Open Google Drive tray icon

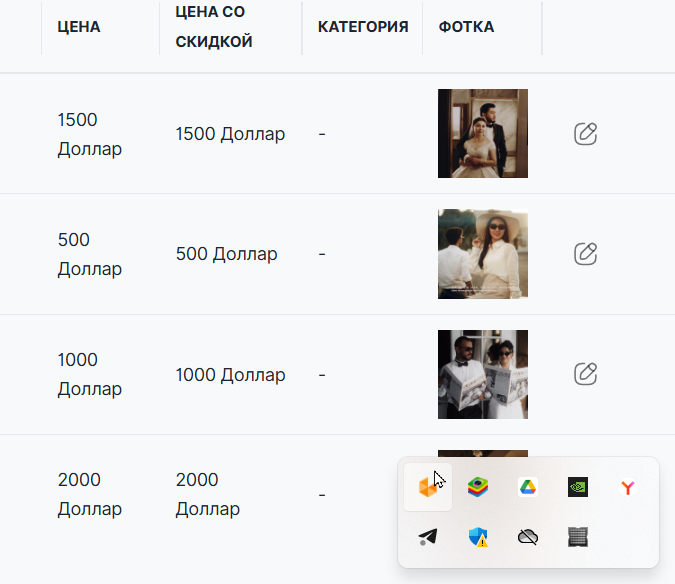528,487
